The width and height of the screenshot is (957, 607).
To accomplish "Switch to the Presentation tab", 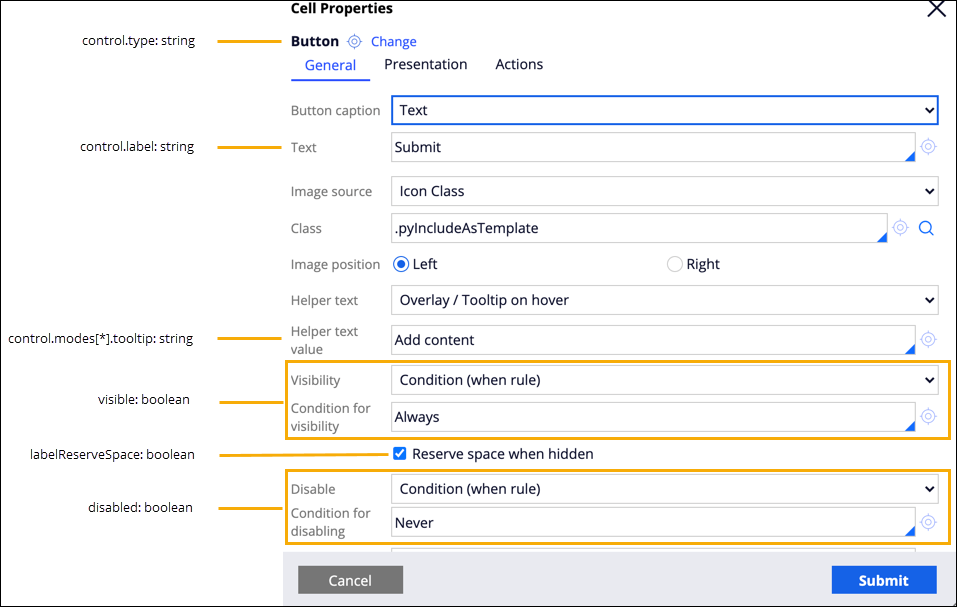I will [x=425, y=64].
